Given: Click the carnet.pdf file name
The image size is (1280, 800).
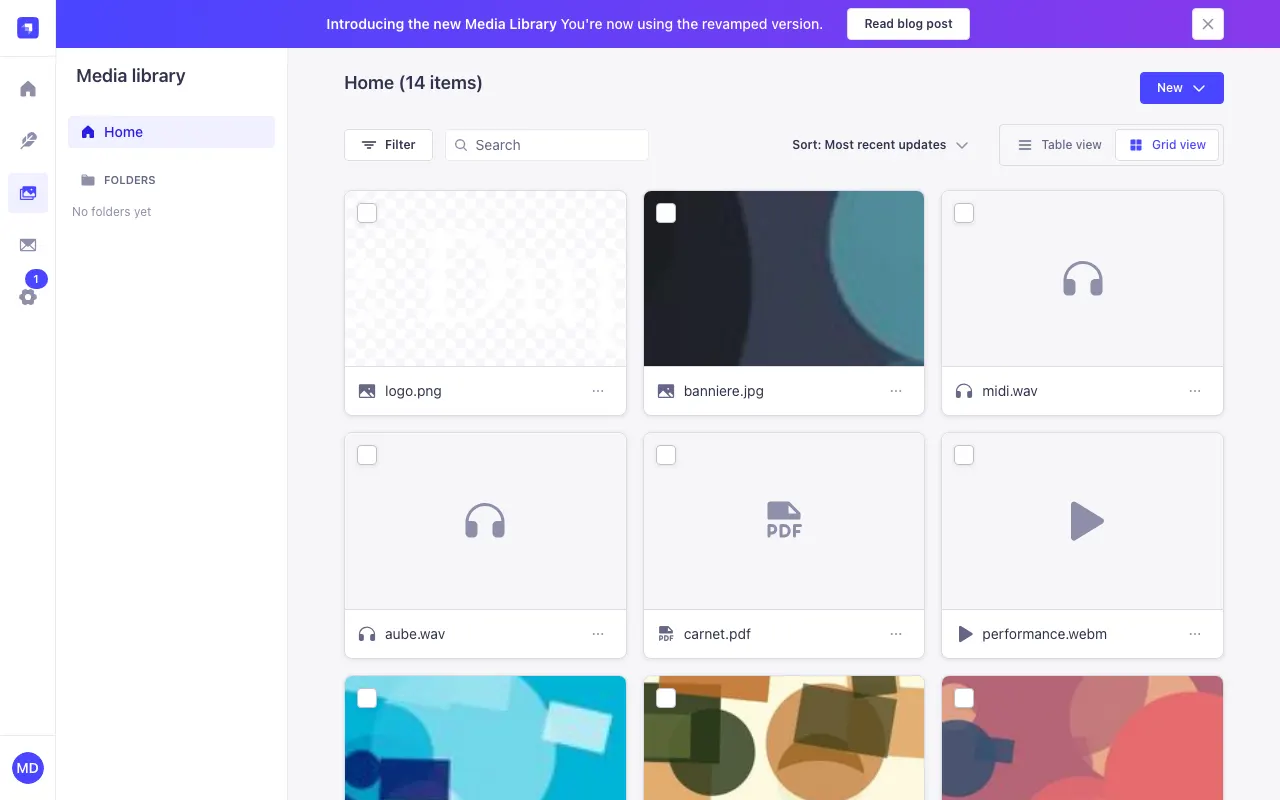Looking at the screenshot, I should 717,634.
